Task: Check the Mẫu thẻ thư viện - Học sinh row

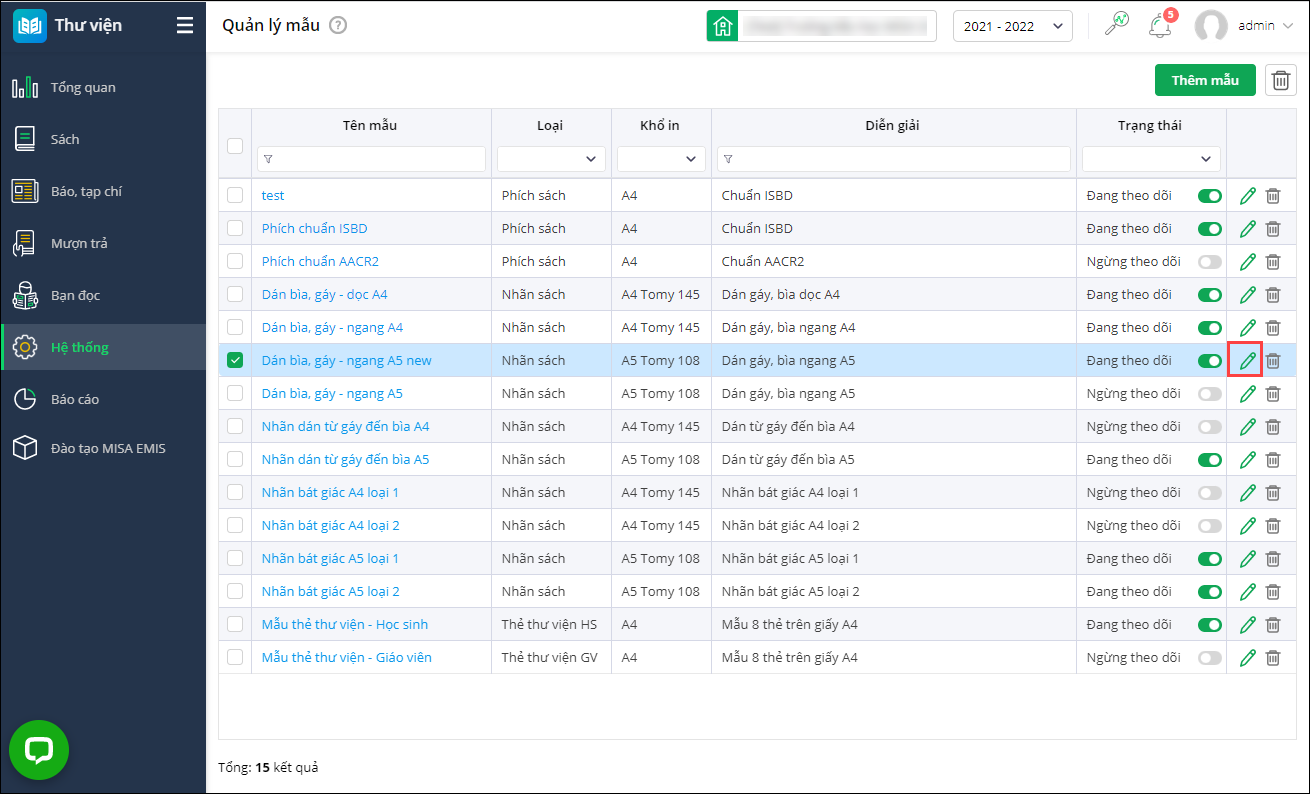Action: (235, 625)
